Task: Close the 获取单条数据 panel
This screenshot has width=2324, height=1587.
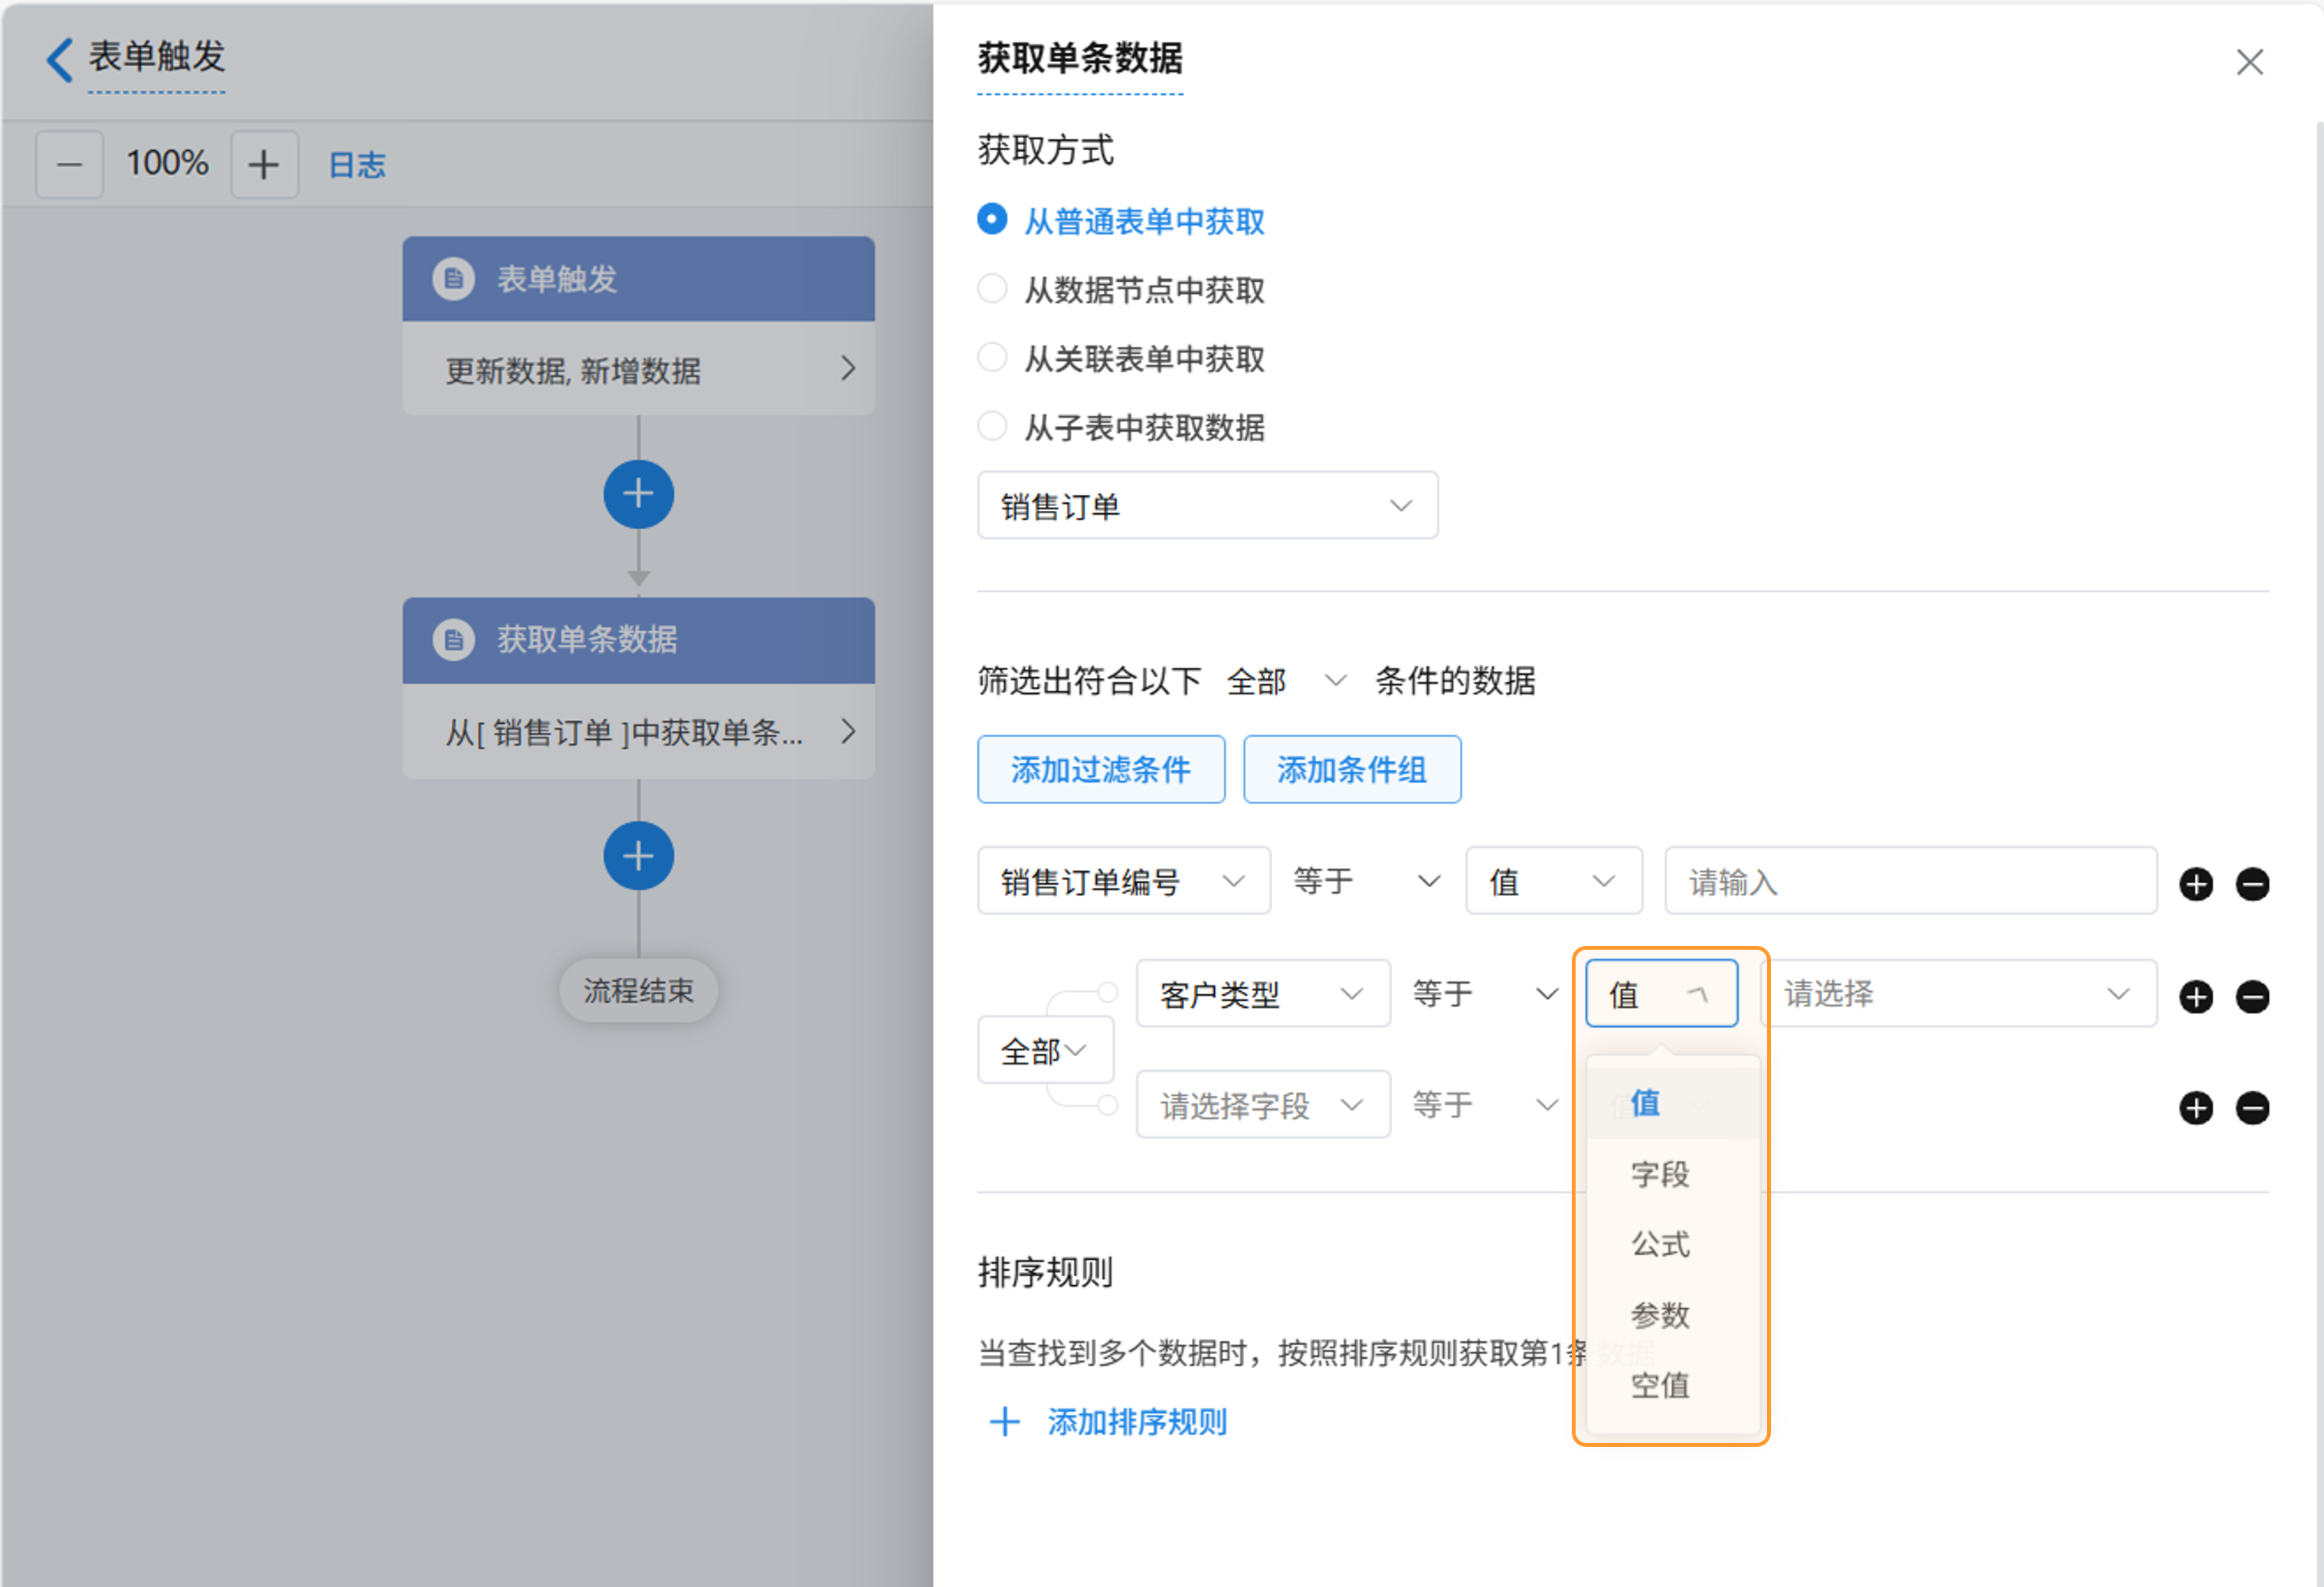Action: pos(2249,62)
